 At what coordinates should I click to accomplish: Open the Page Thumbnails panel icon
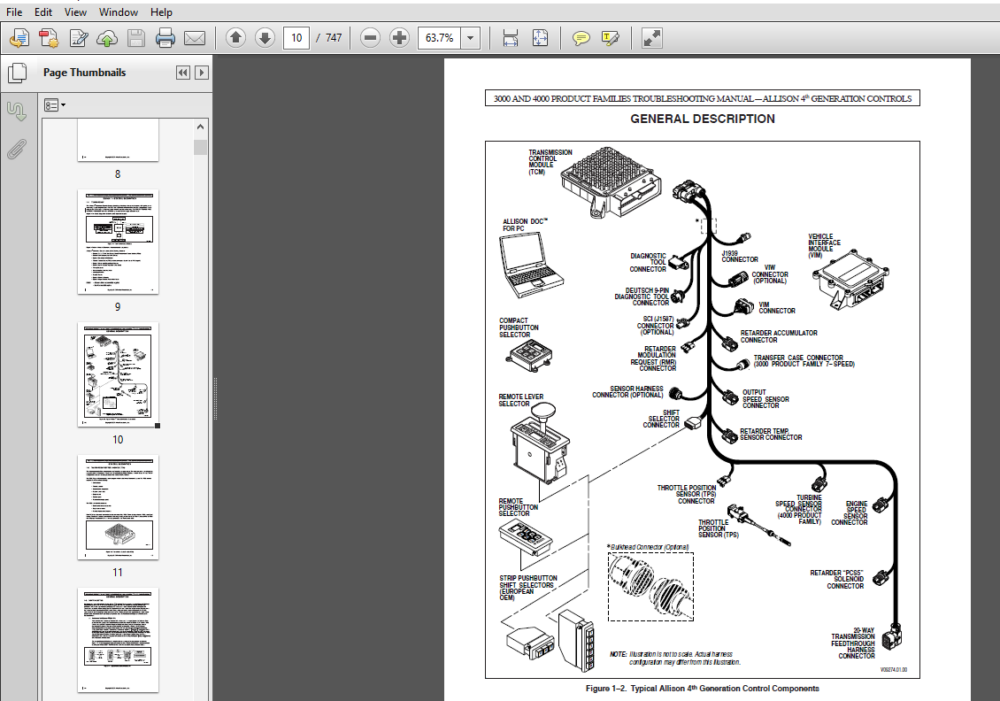pyautogui.click(x=17, y=73)
